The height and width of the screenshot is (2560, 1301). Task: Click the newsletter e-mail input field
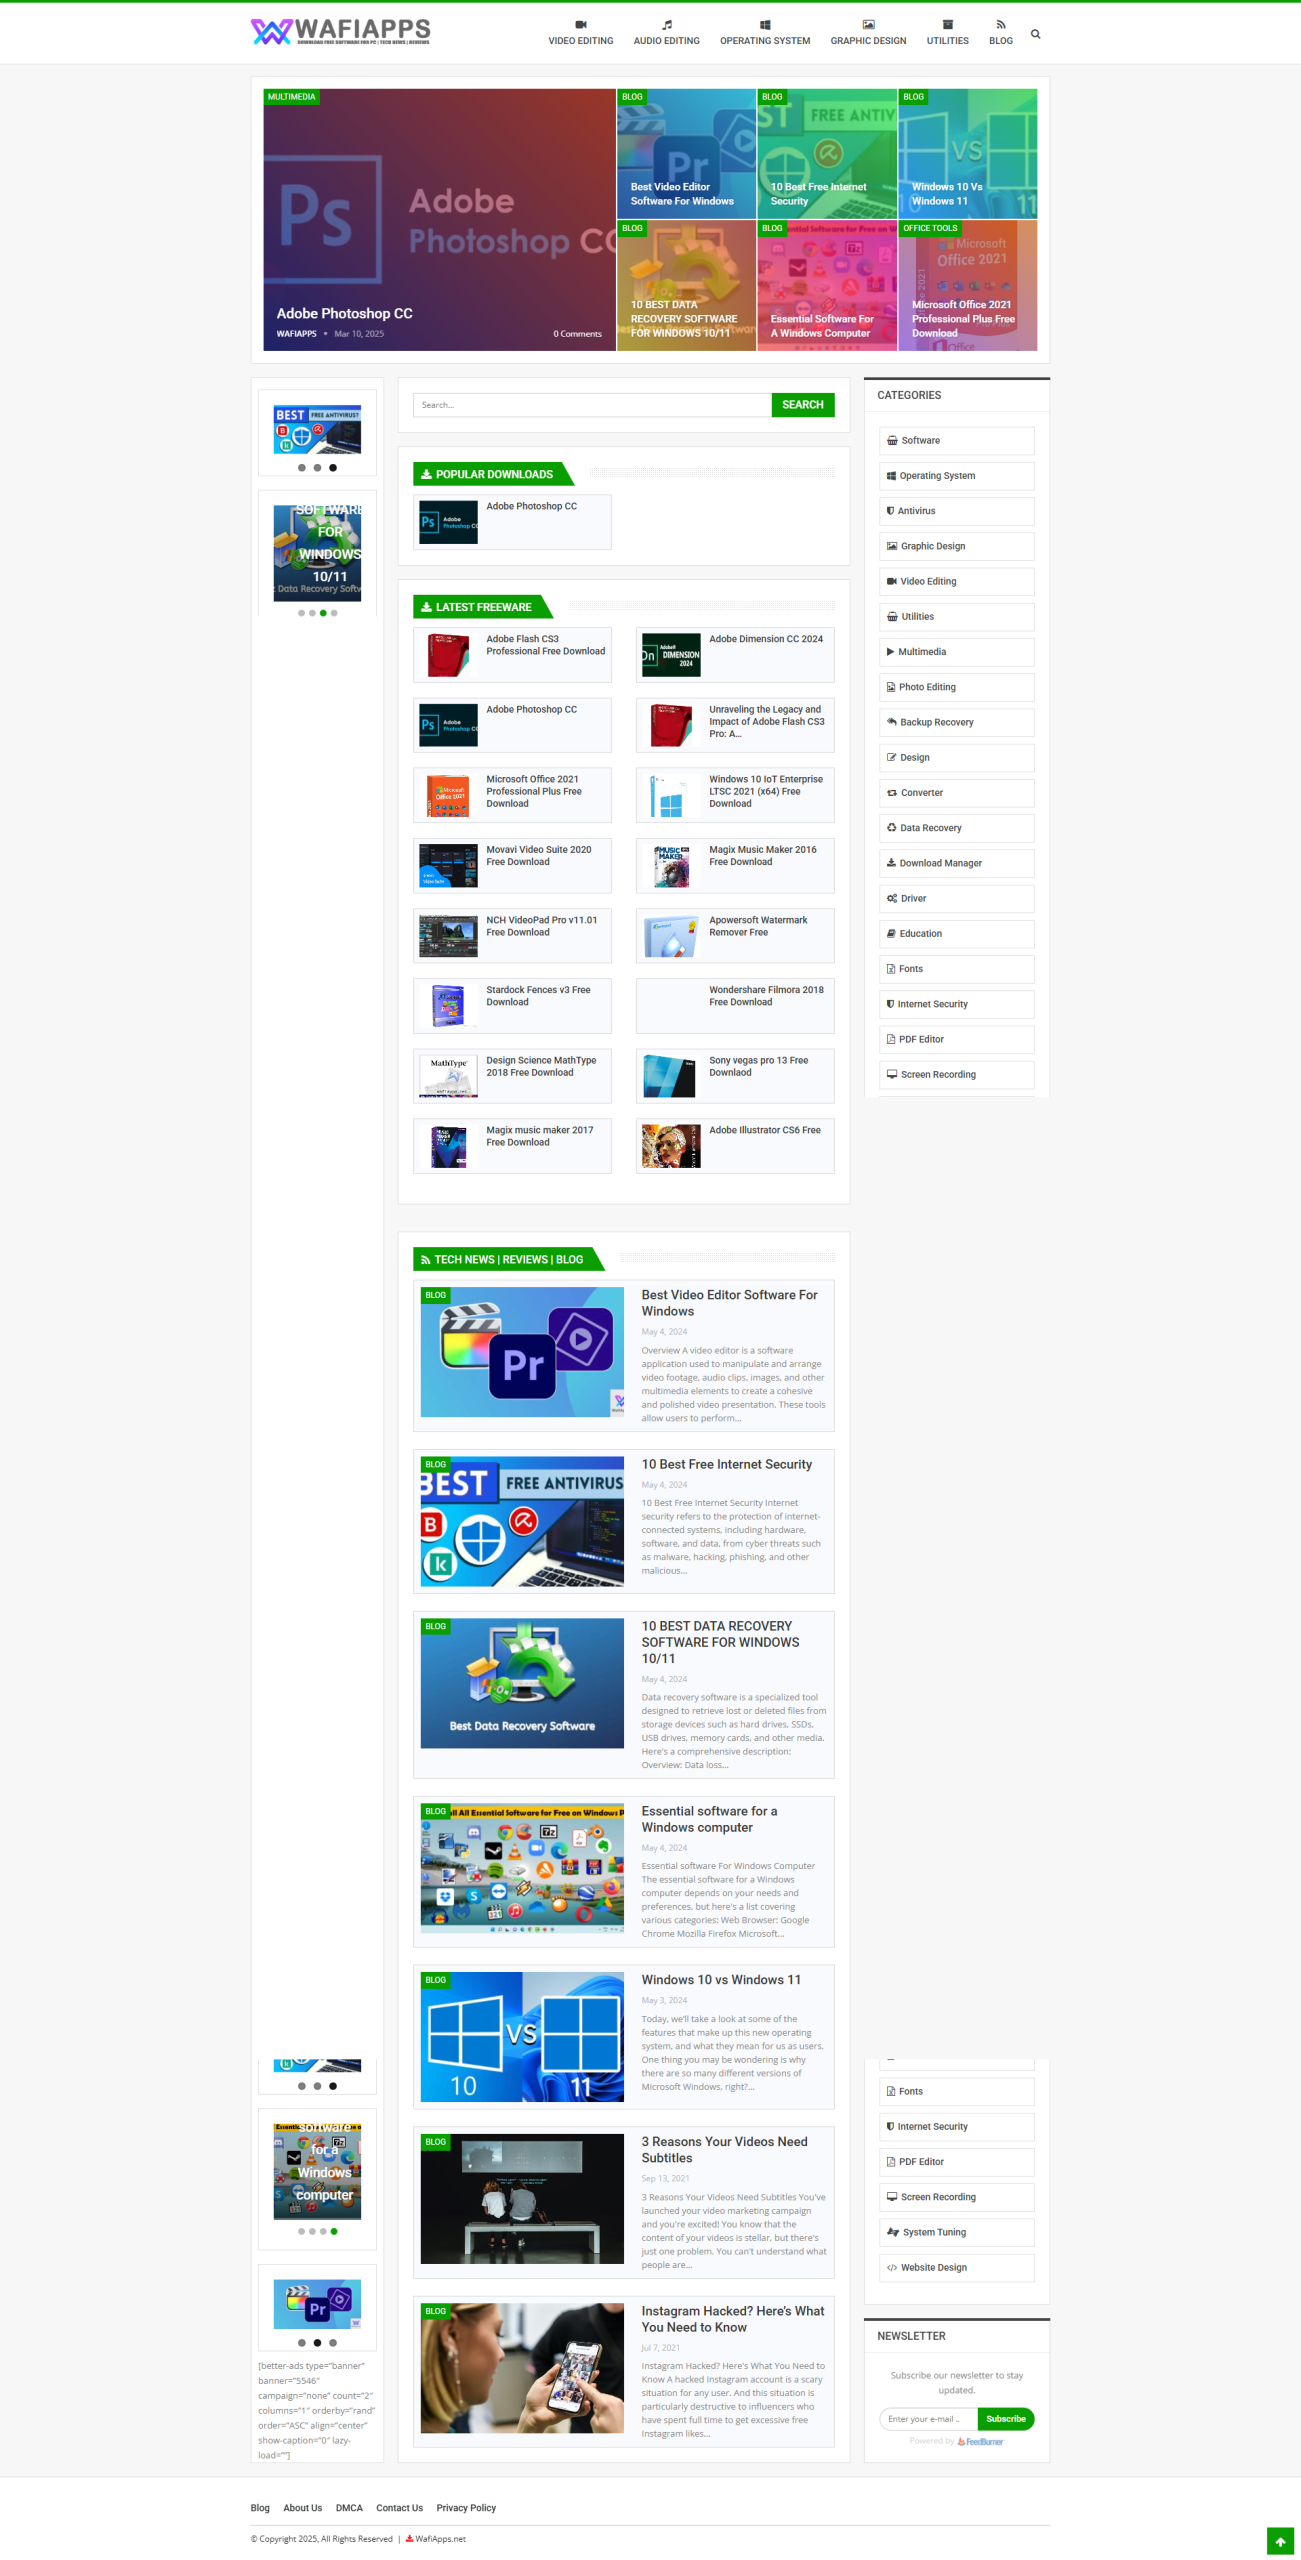pos(927,2419)
